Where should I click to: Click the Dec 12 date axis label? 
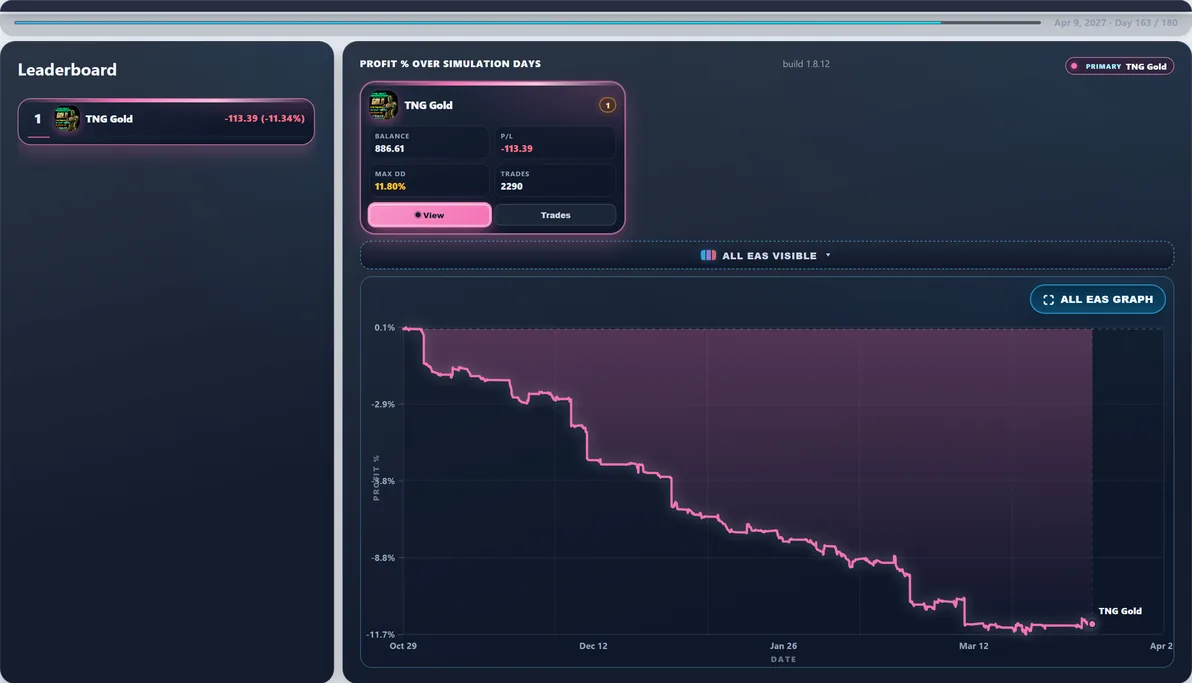coord(593,646)
